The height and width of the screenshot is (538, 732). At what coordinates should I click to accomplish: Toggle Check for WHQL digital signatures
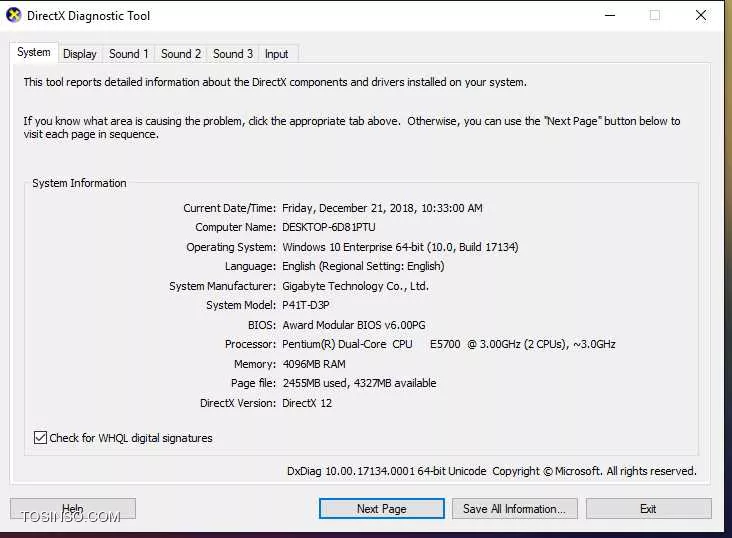123,438
